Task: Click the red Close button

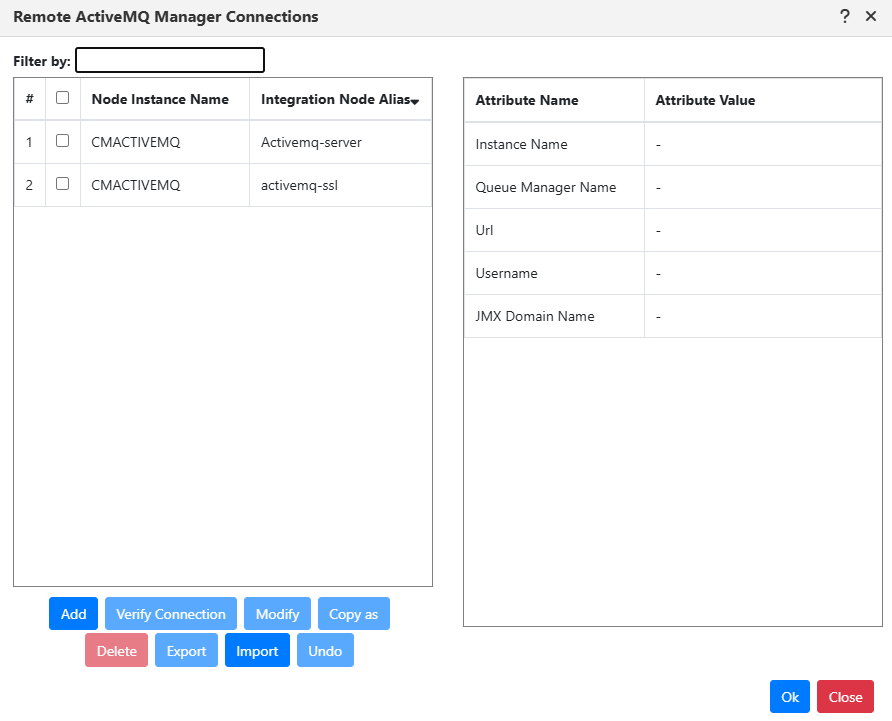Action: 845,697
